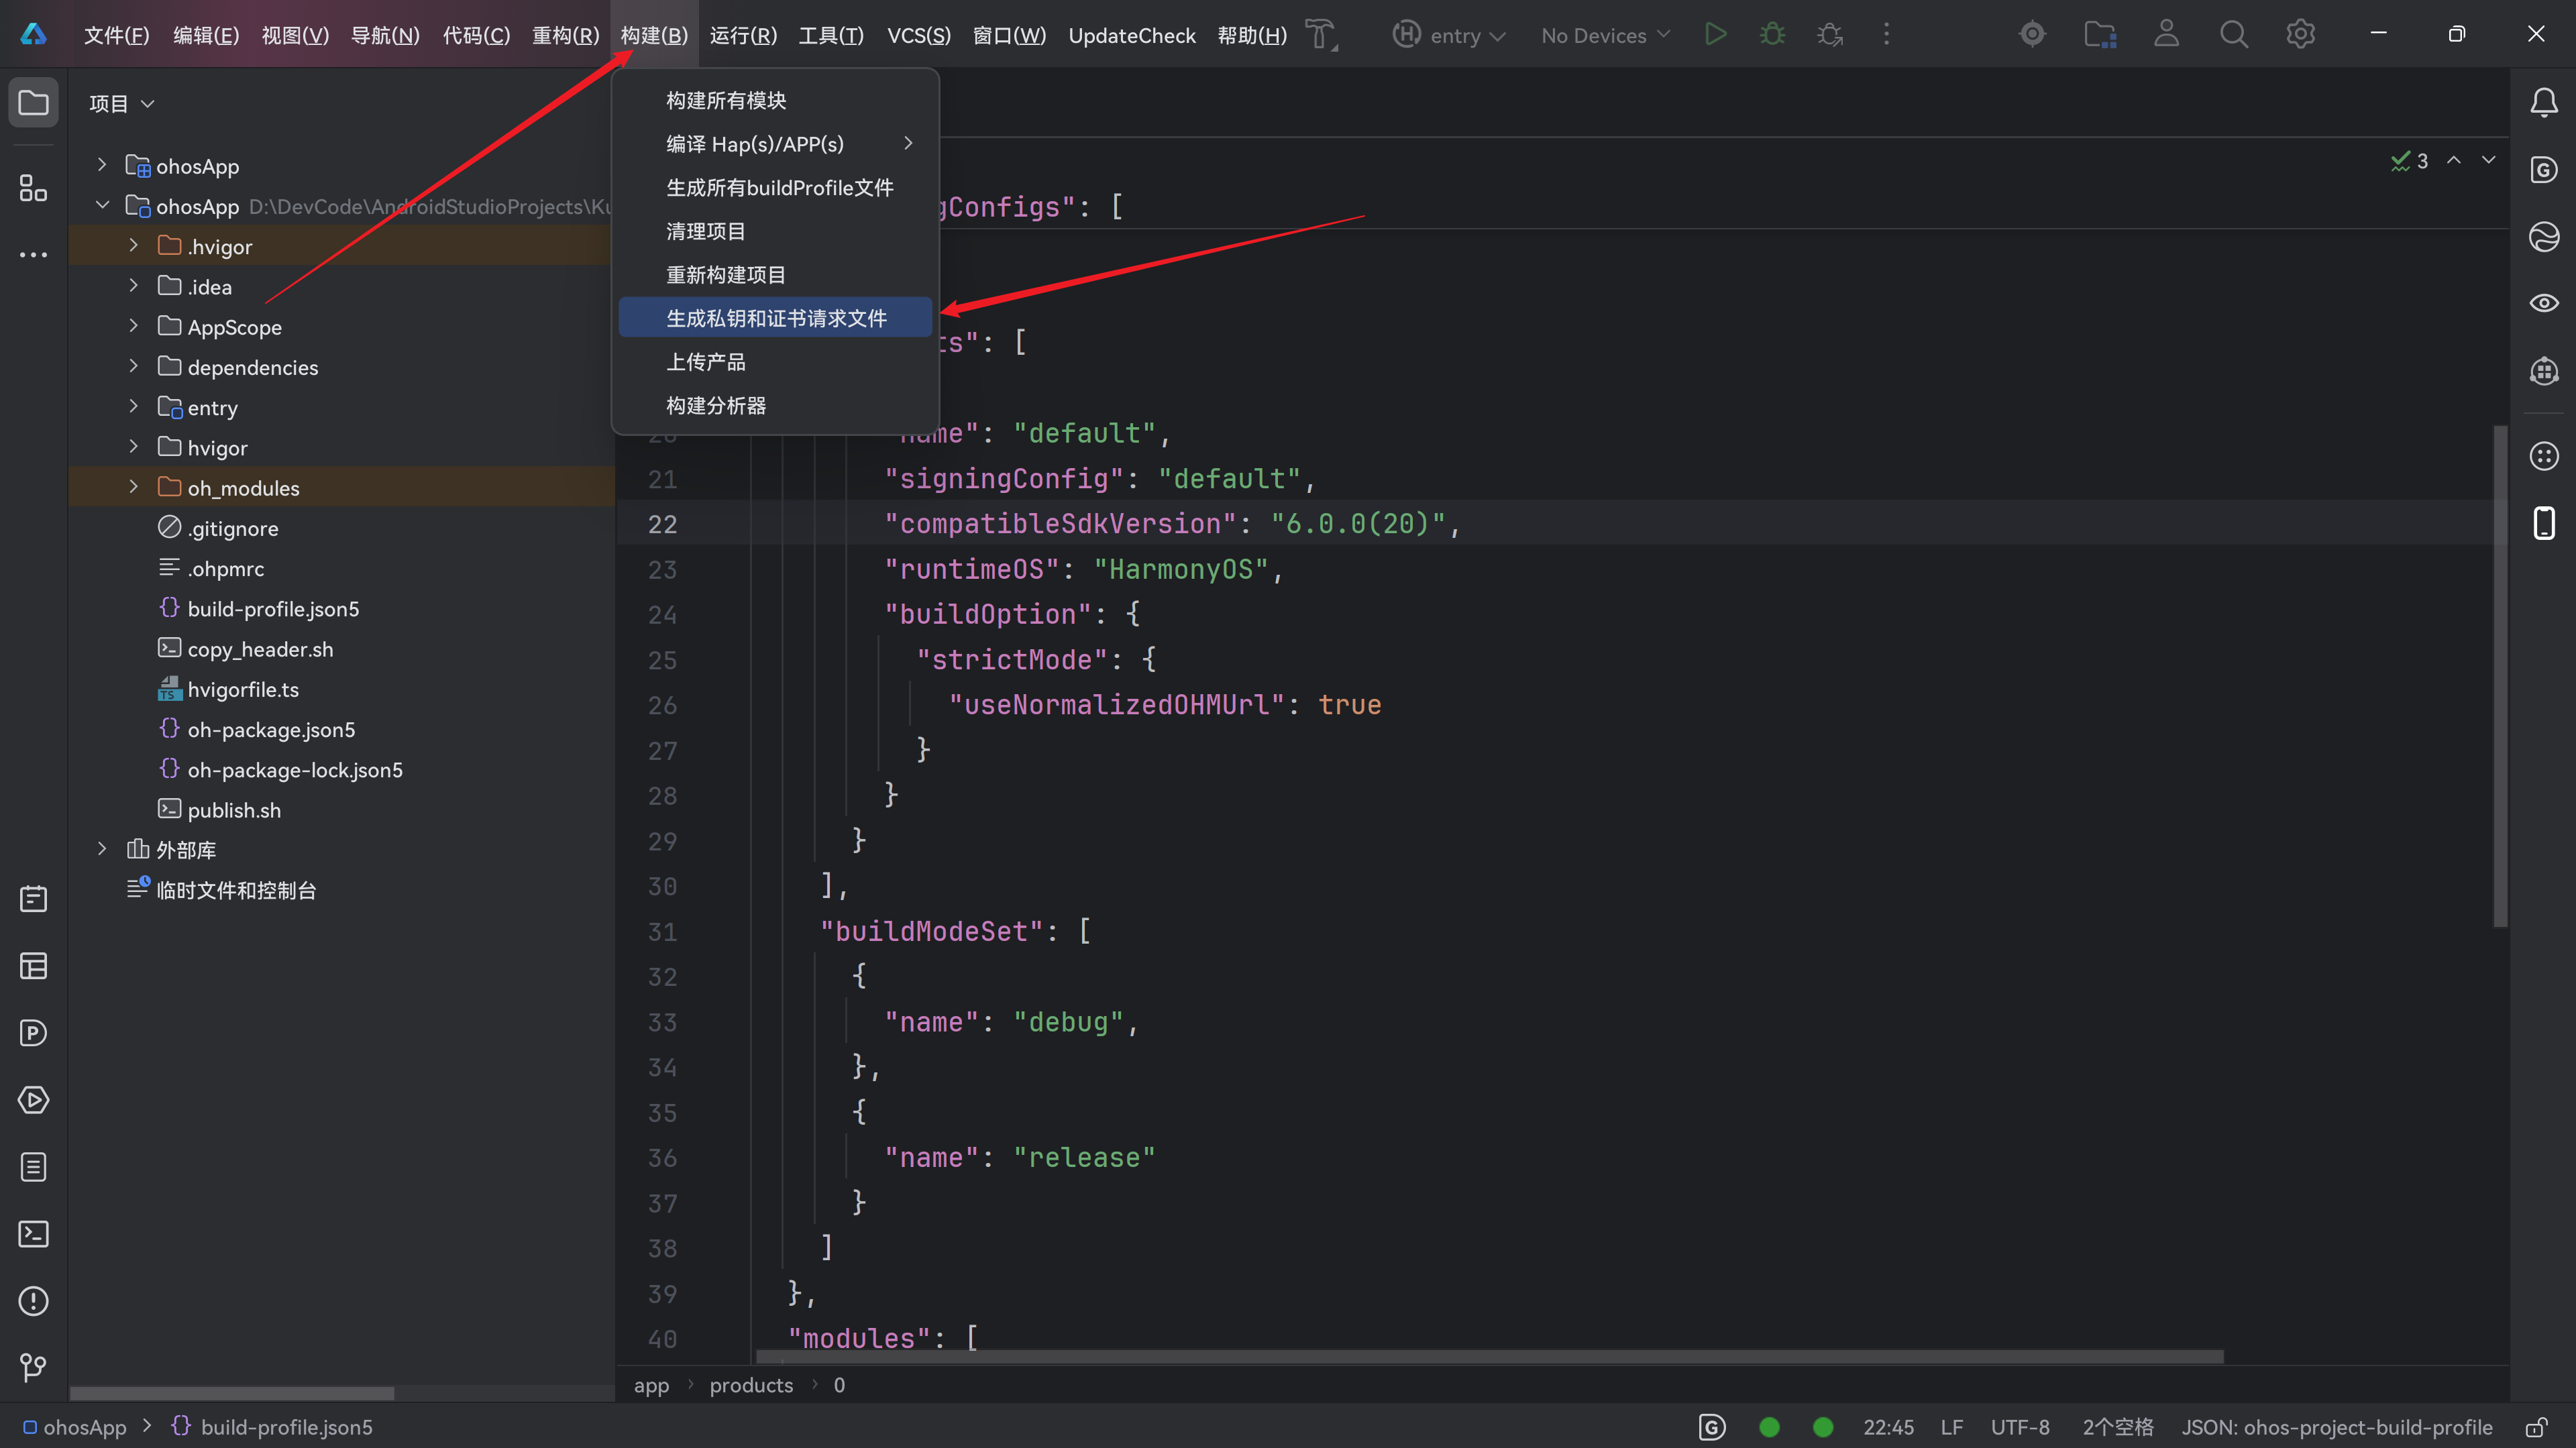Open the IDE Settings gear icon
Viewport: 2576px width, 1448px height.
point(2300,35)
